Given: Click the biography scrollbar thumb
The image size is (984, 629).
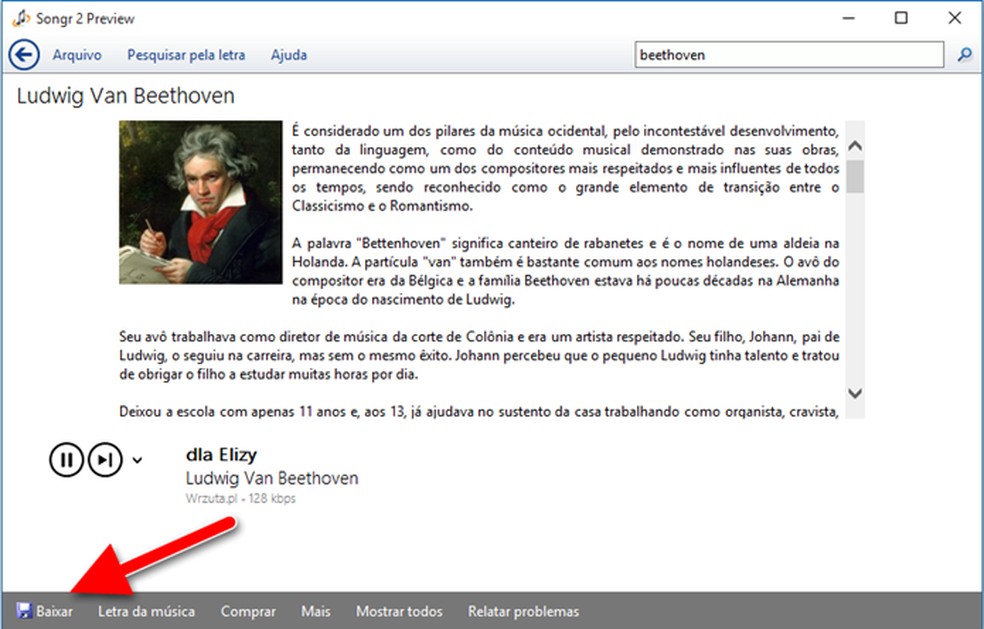Looking at the screenshot, I should click(x=855, y=176).
